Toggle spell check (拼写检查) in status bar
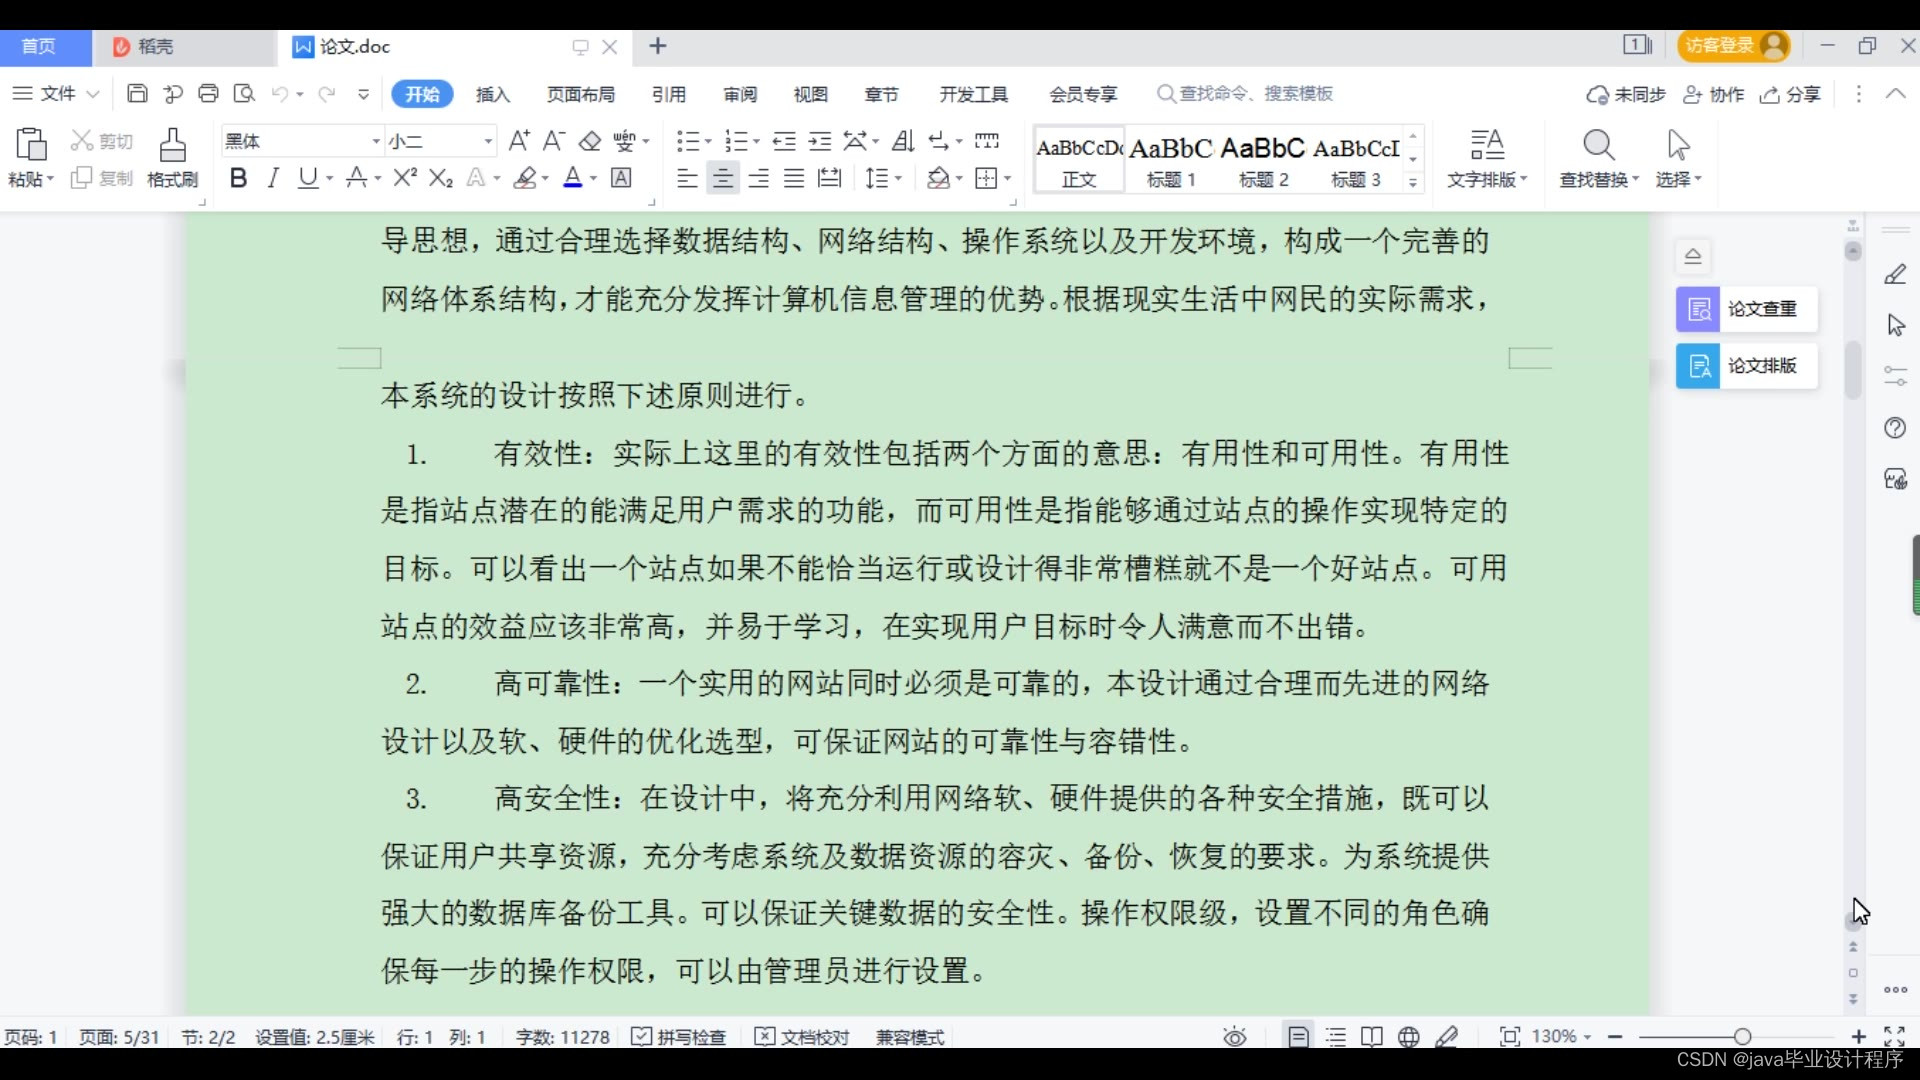 click(x=679, y=1037)
